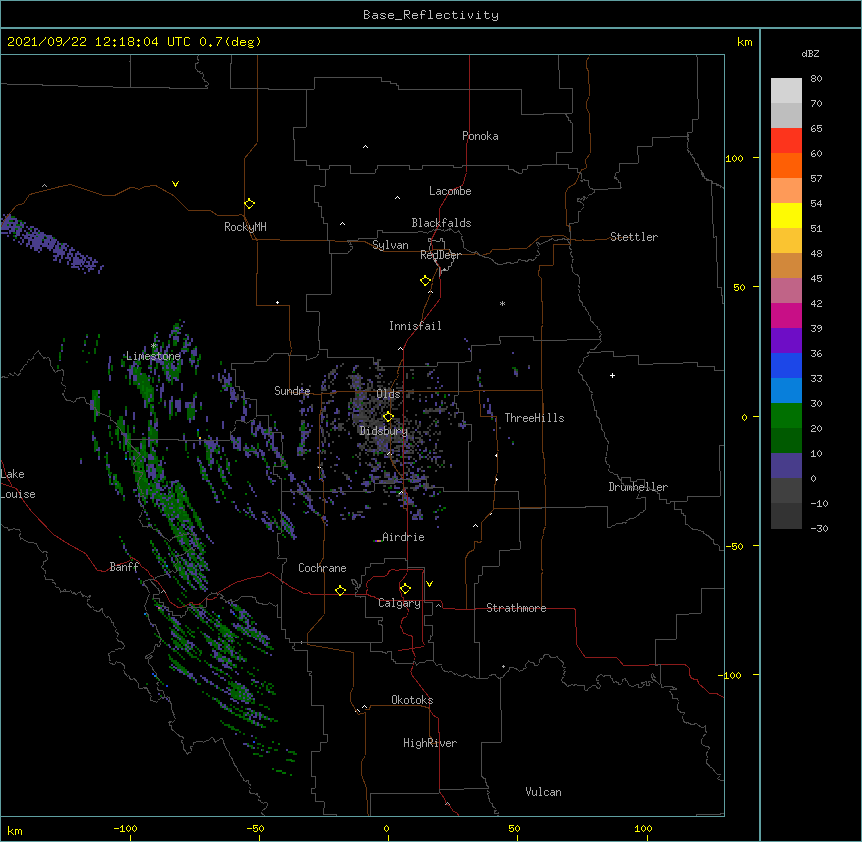This screenshot has width=862, height=842.
Task: Select the Olds label
Action: (x=388, y=394)
